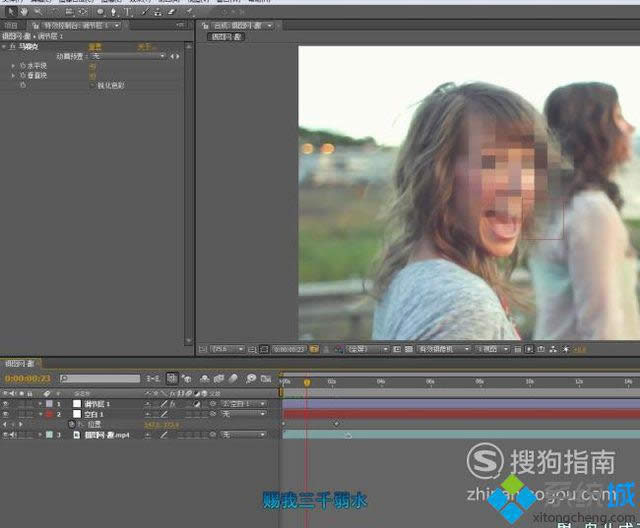The width and height of the screenshot is (640, 528).
Task: Switch to the 项目 panel tab
Action: pyautogui.click(x=11, y=23)
